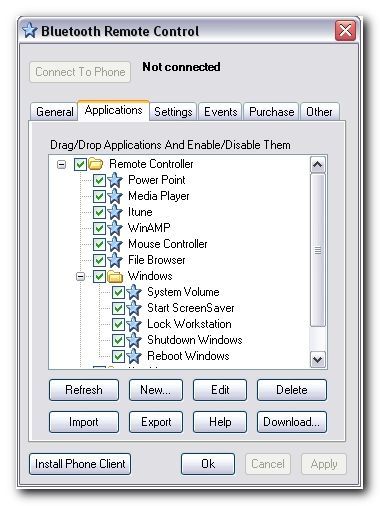380x506 pixels.
Task: Click the scroll down arrow of the tree
Action: click(x=318, y=359)
